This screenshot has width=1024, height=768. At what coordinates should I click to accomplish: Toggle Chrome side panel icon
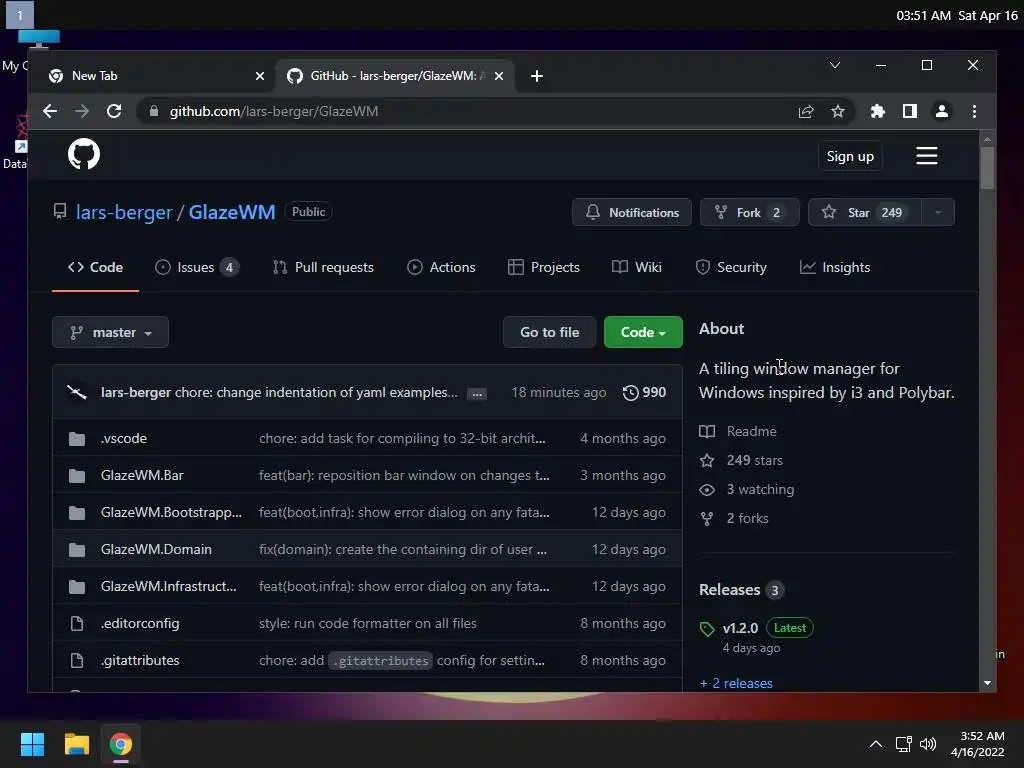click(910, 112)
